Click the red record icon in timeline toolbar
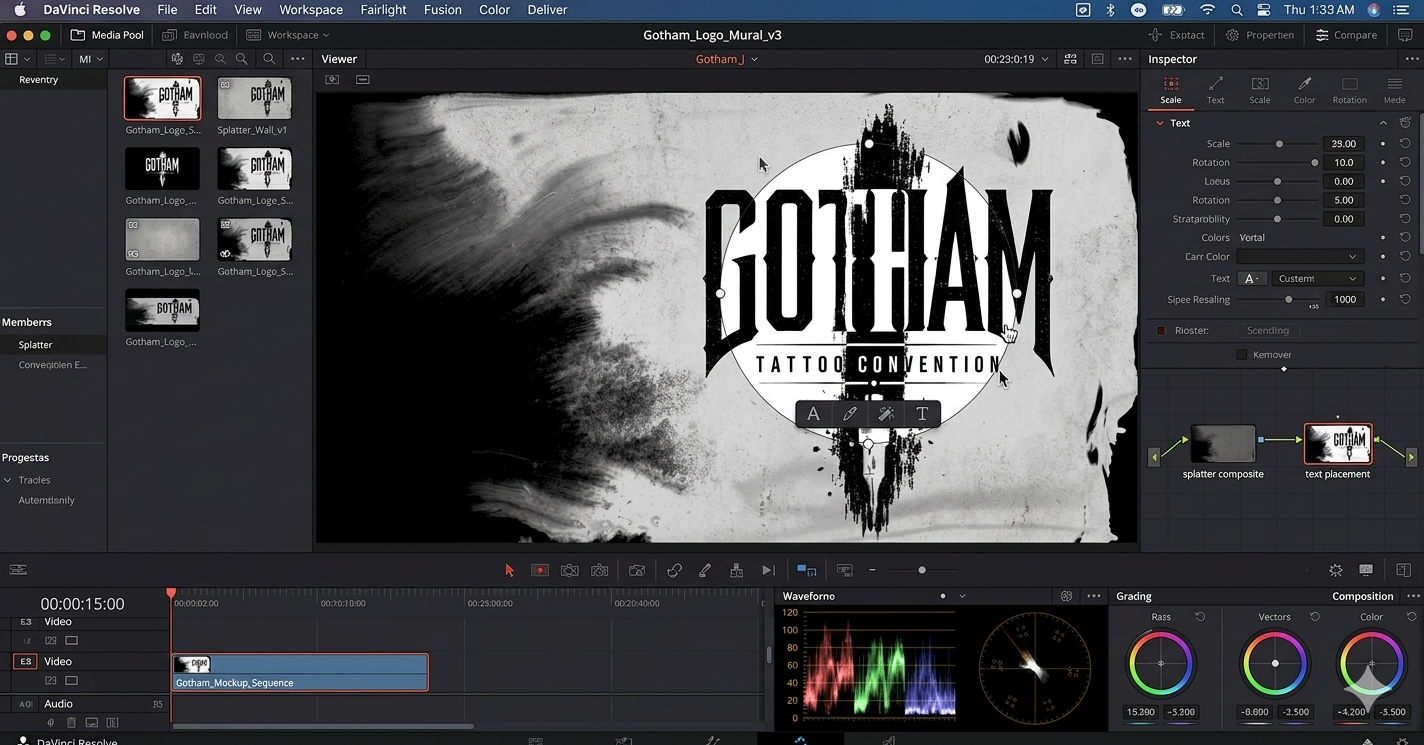The height and width of the screenshot is (745, 1424). pyautogui.click(x=540, y=570)
